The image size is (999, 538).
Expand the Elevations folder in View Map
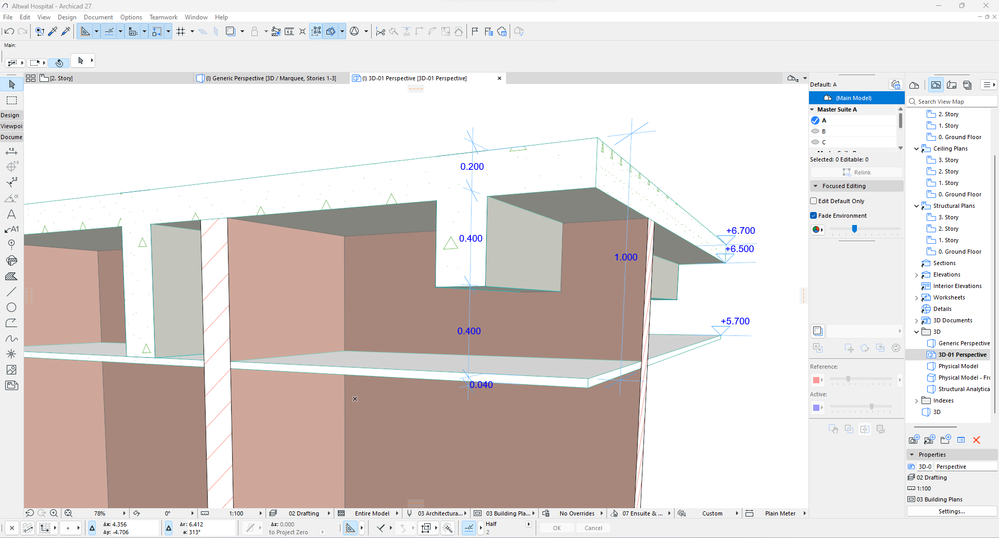(x=917, y=274)
